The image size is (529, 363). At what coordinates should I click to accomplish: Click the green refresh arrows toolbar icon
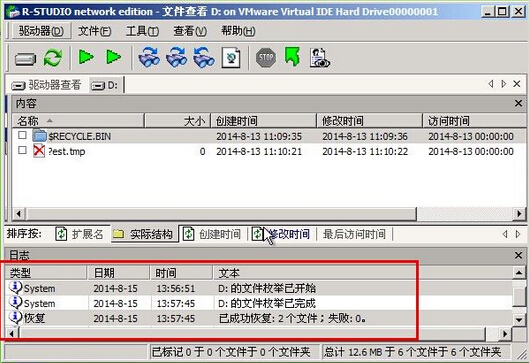click(53, 58)
